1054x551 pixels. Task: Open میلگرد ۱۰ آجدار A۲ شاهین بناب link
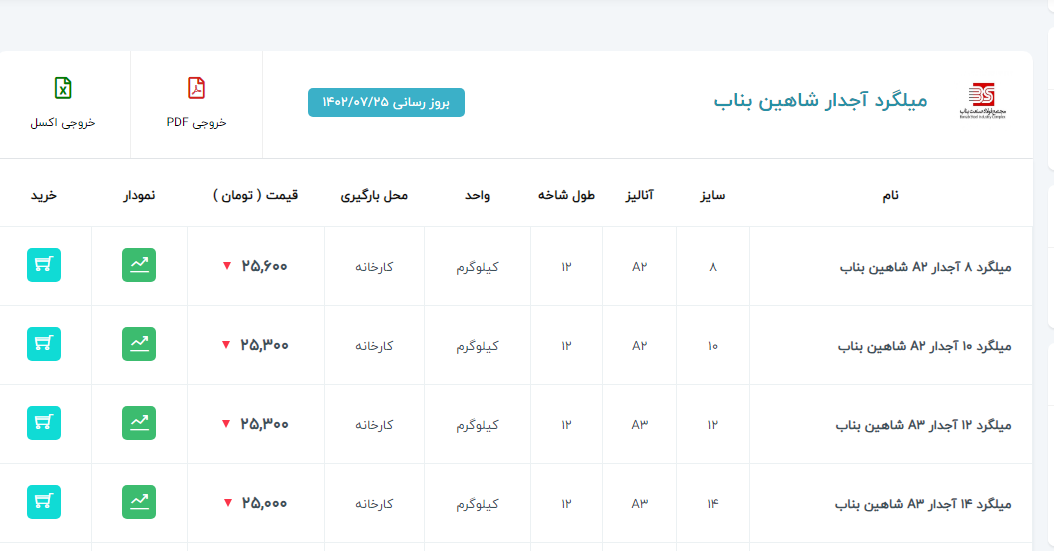(x=925, y=346)
